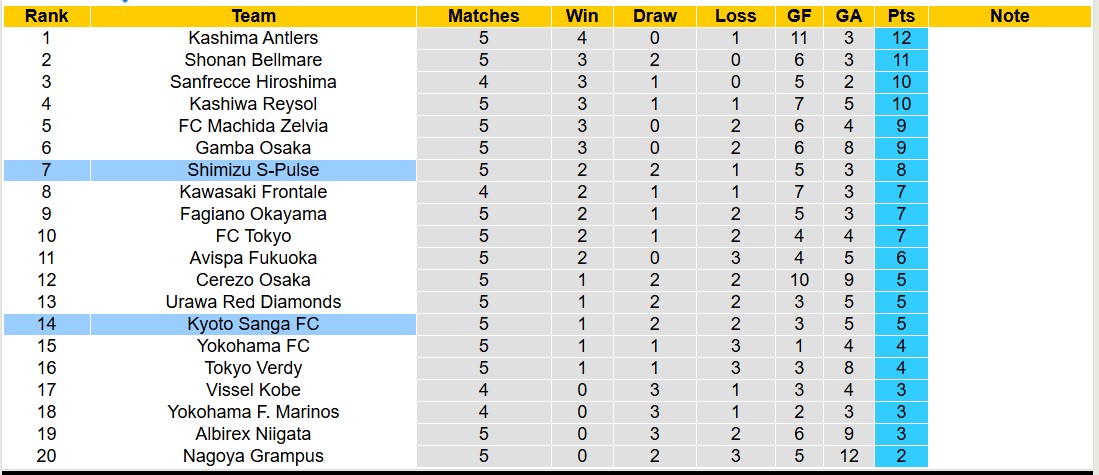Click Sanfrecce Hiroshima in the standings
The width and height of the screenshot is (1099, 475).
[253, 82]
